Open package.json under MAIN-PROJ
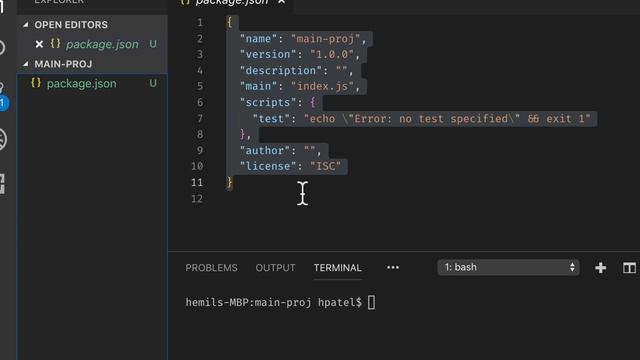Image resolution: width=640 pixels, height=360 pixels. click(82, 84)
